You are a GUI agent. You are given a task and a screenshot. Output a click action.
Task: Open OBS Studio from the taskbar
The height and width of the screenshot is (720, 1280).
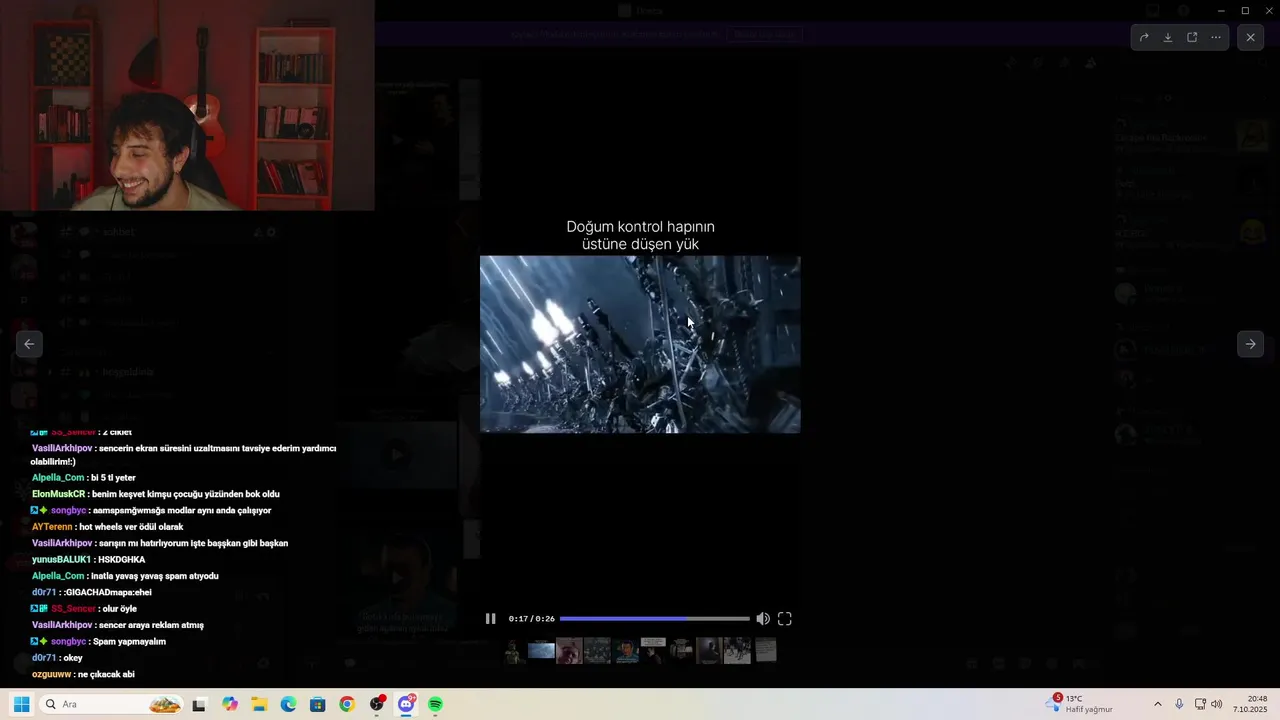pyautogui.click(x=377, y=704)
